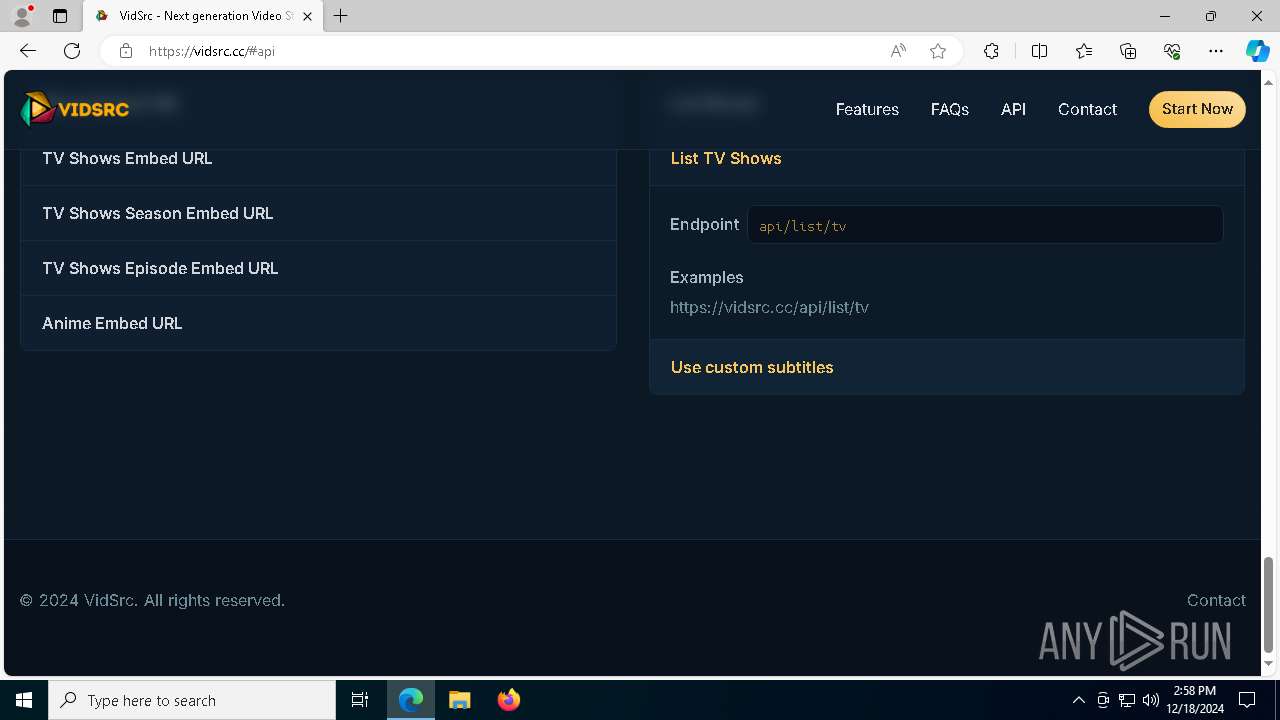Image resolution: width=1280 pixels, height=720 pixels.
Task: Open the Windows Start menu
Action: pyautogui.click(x=24, y=700)
